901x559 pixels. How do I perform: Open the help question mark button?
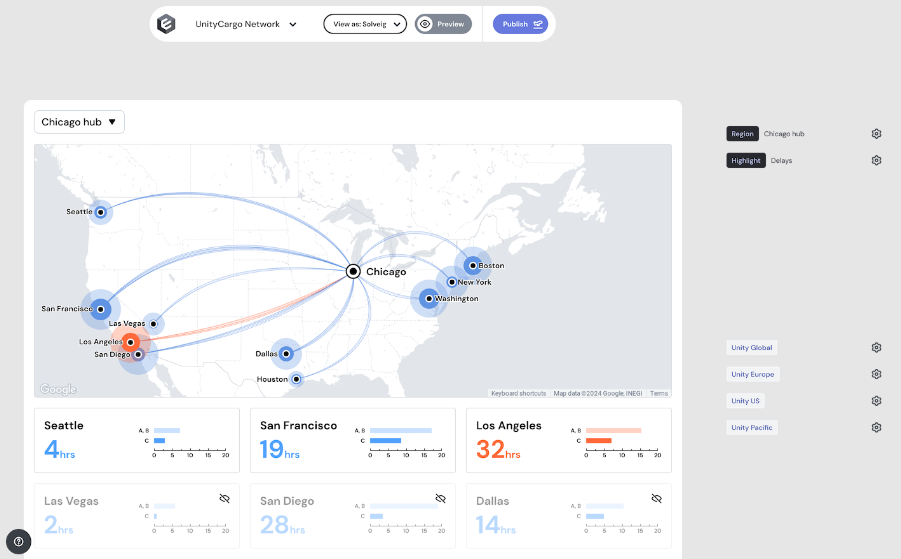tap(18, 542)
